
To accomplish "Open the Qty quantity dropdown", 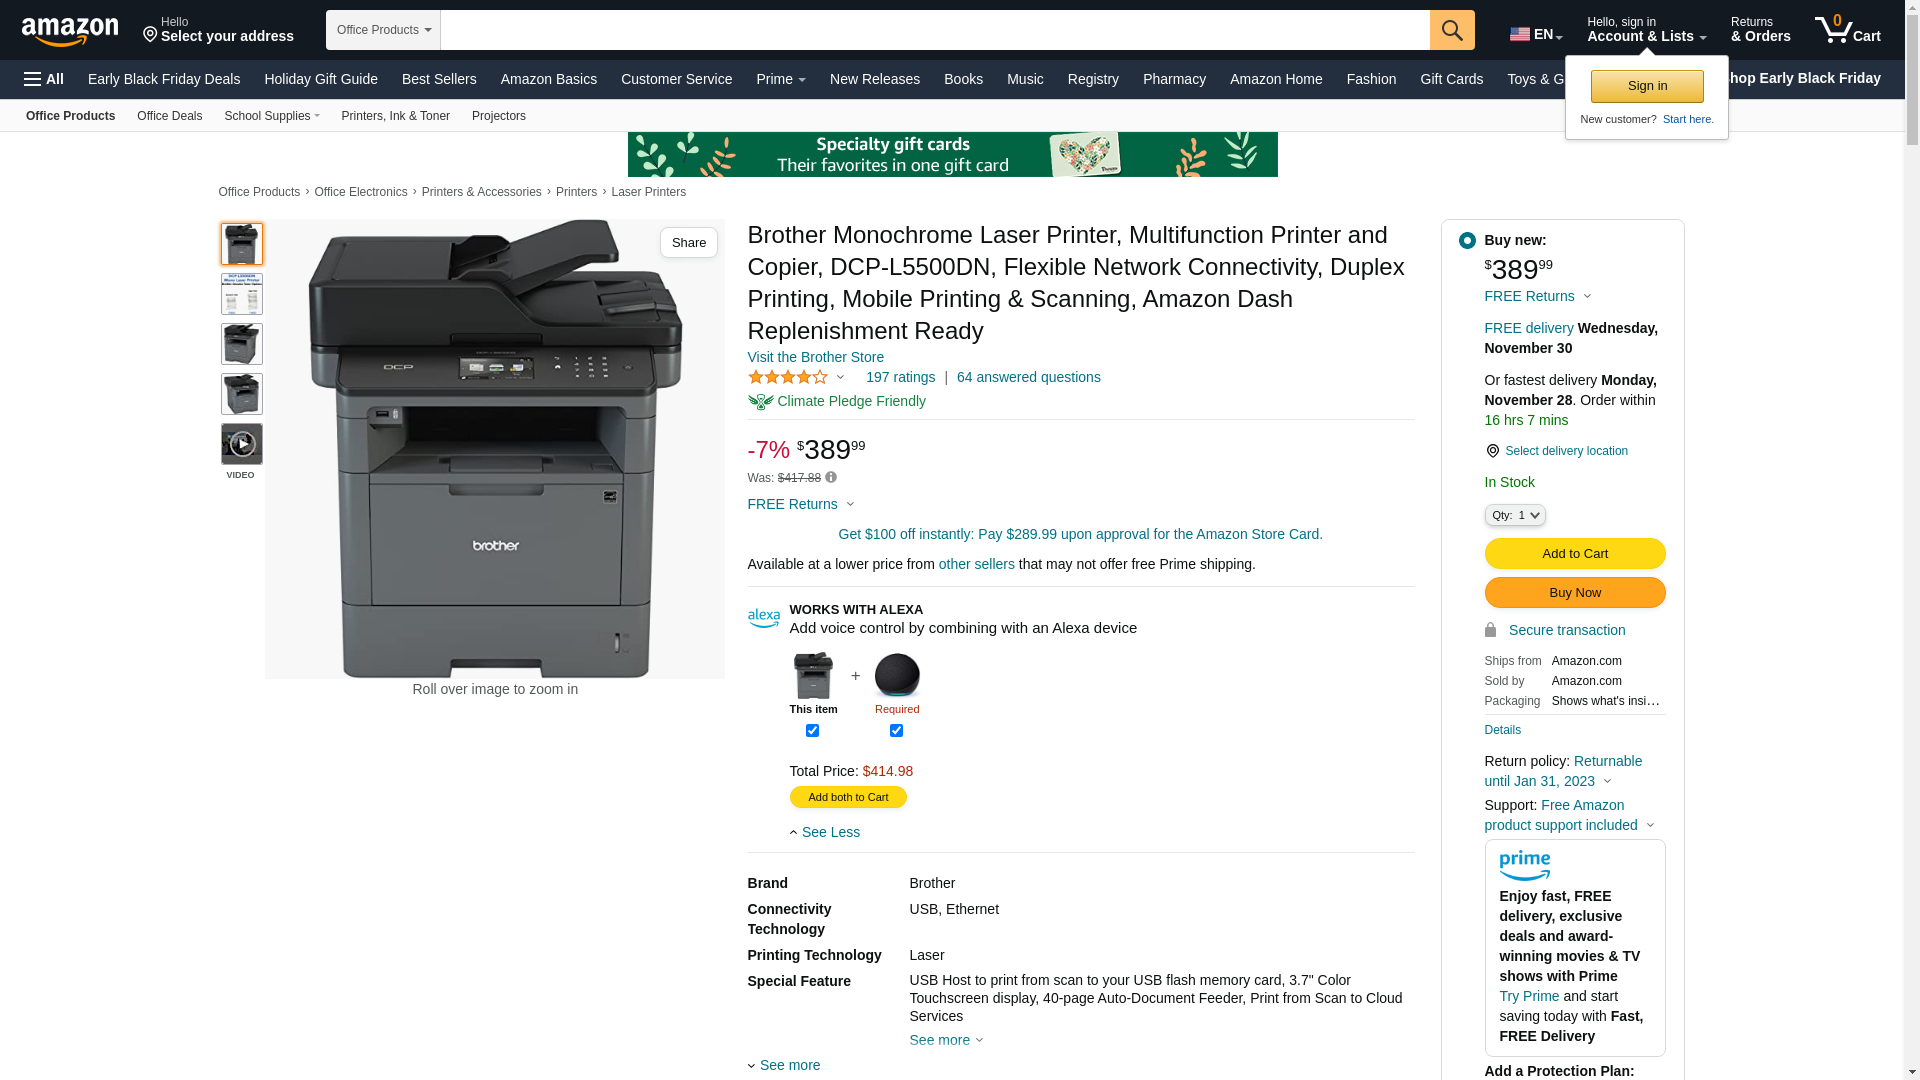I will (x=1514, y=515).
